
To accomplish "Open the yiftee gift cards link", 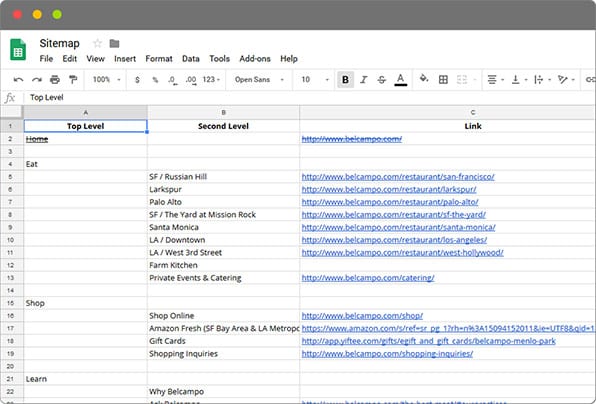I will coord(429,341).
